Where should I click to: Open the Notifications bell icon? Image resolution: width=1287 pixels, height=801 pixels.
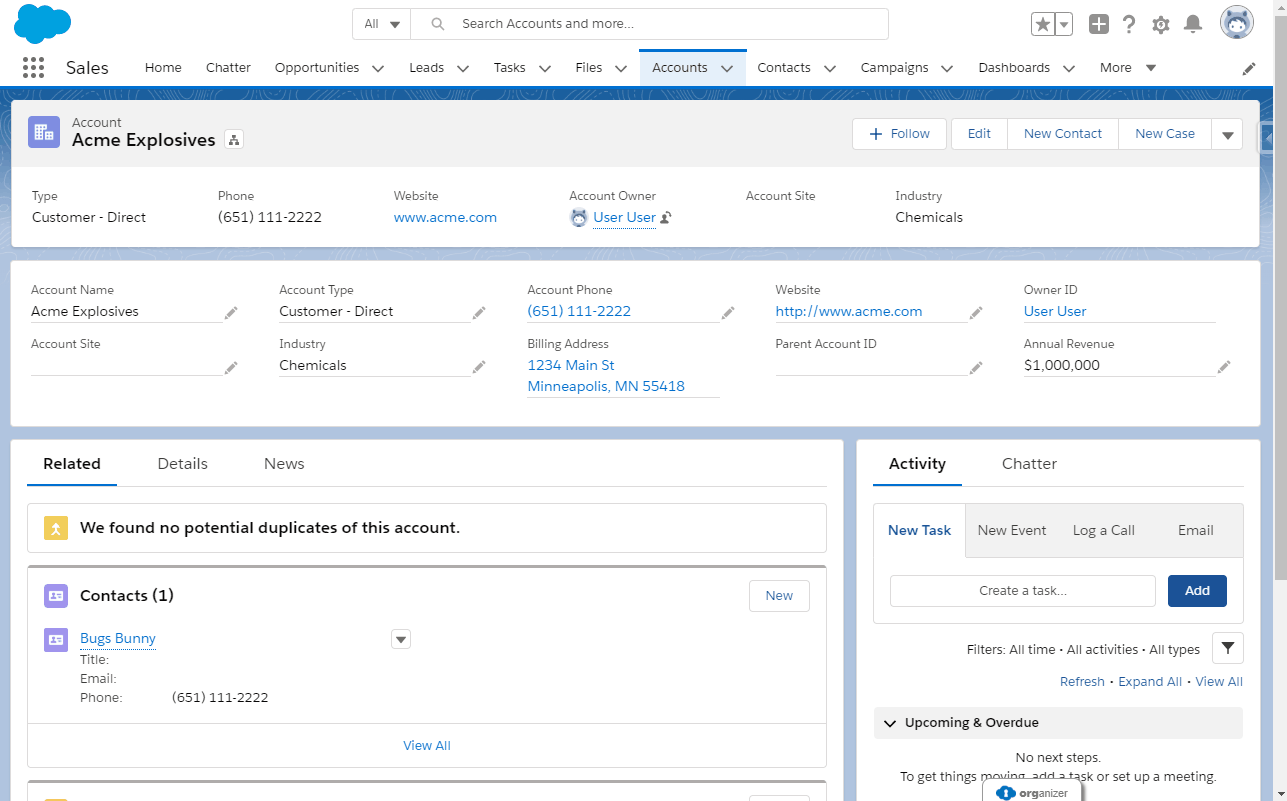coord(1192,24)
